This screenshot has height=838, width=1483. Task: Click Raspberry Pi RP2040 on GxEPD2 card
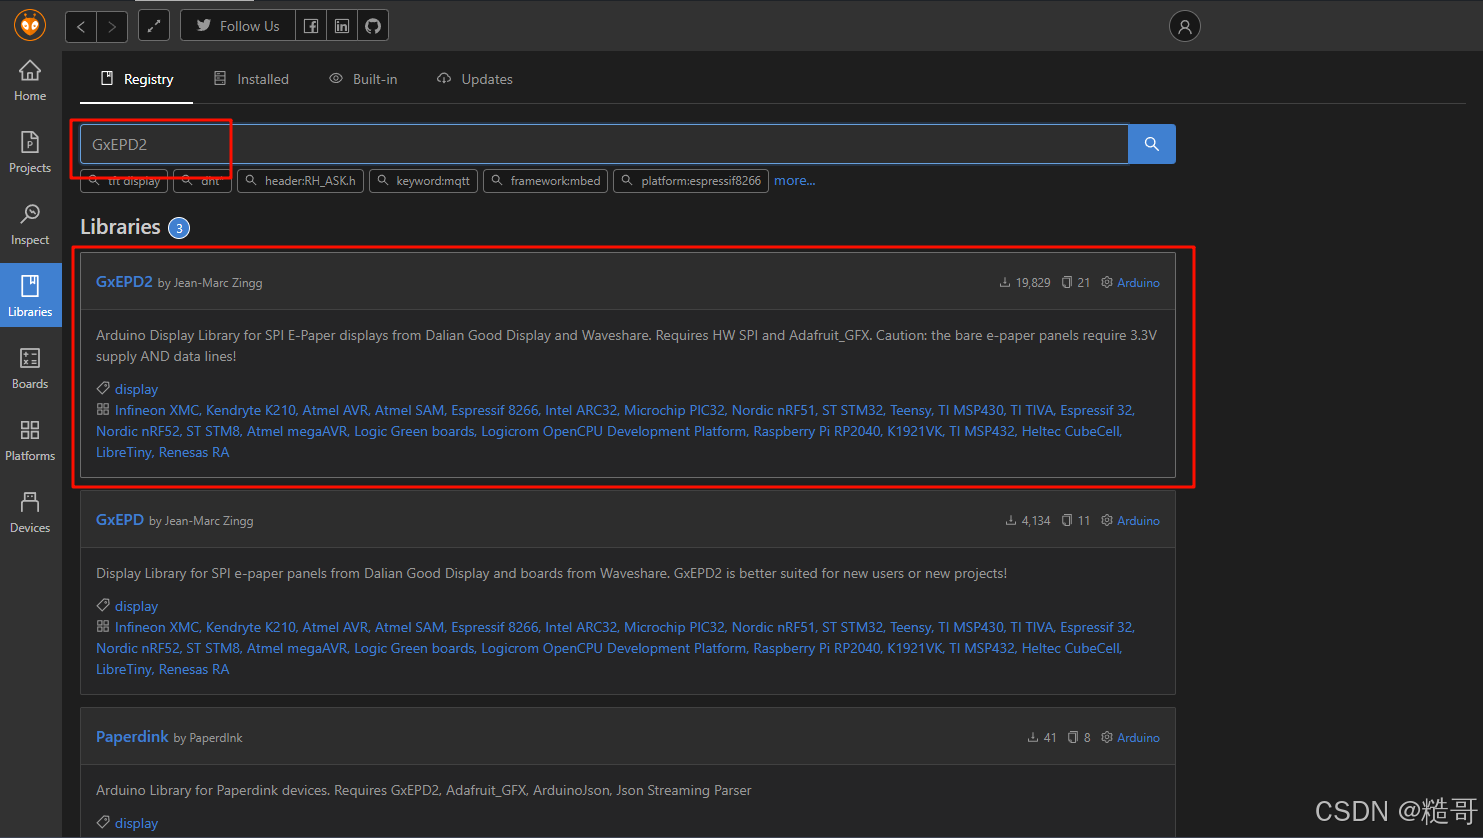coord(817,431)
